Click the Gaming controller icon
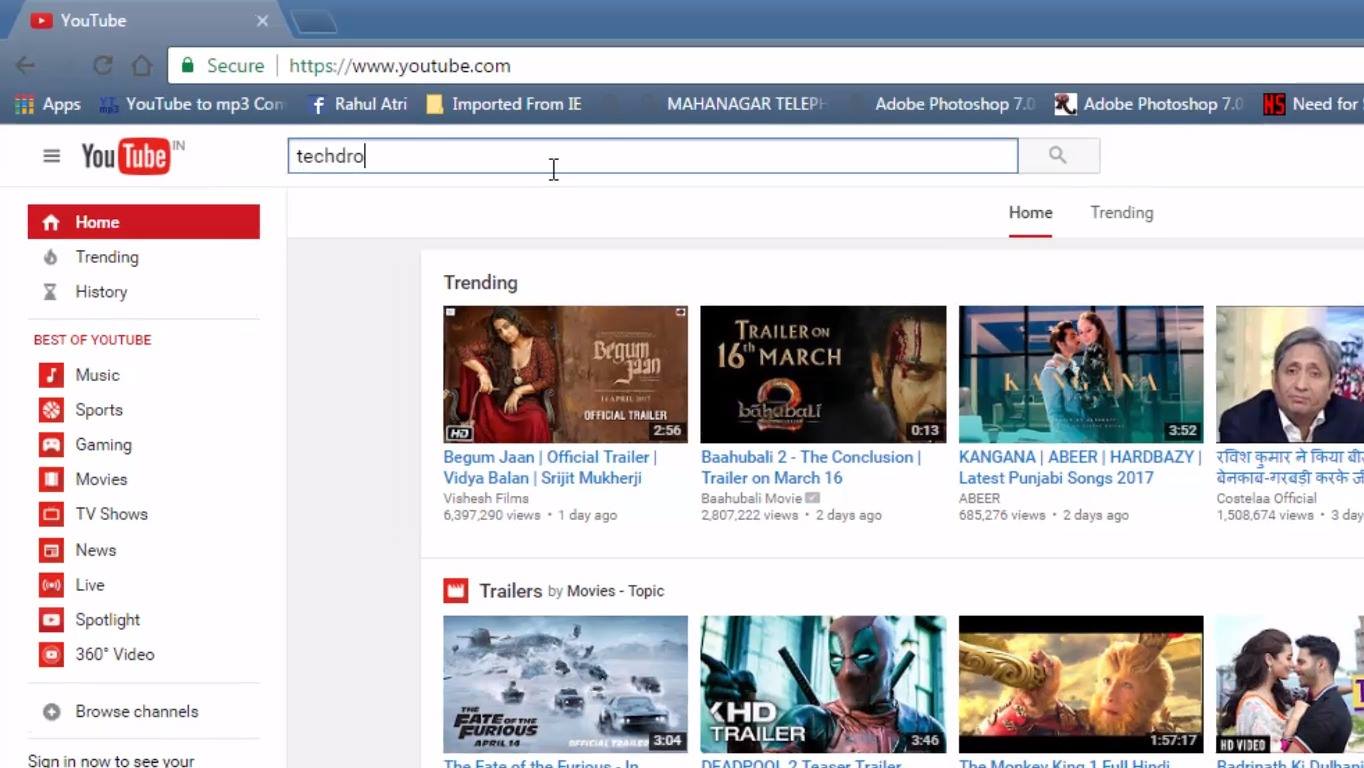 (51, 445)
